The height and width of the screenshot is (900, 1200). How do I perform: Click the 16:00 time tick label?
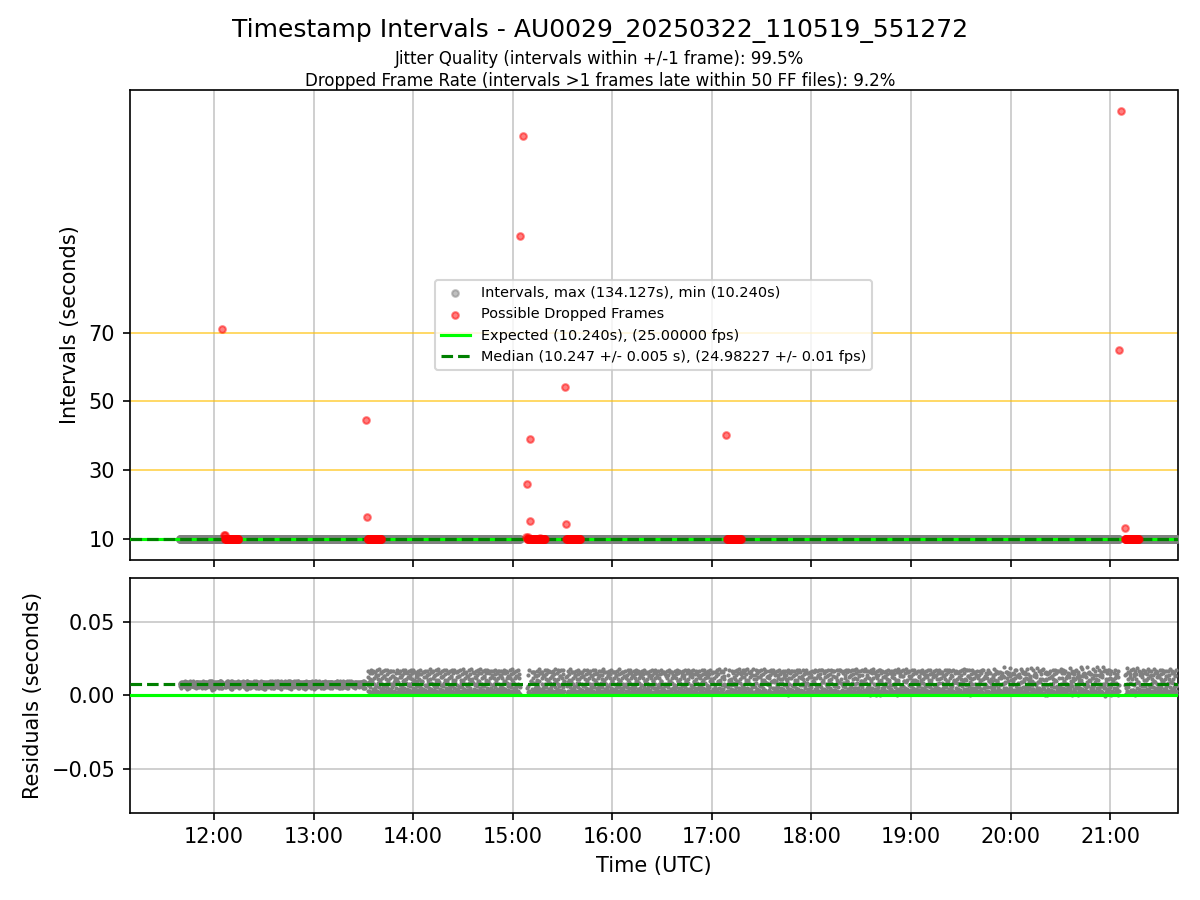click(612, 834)
